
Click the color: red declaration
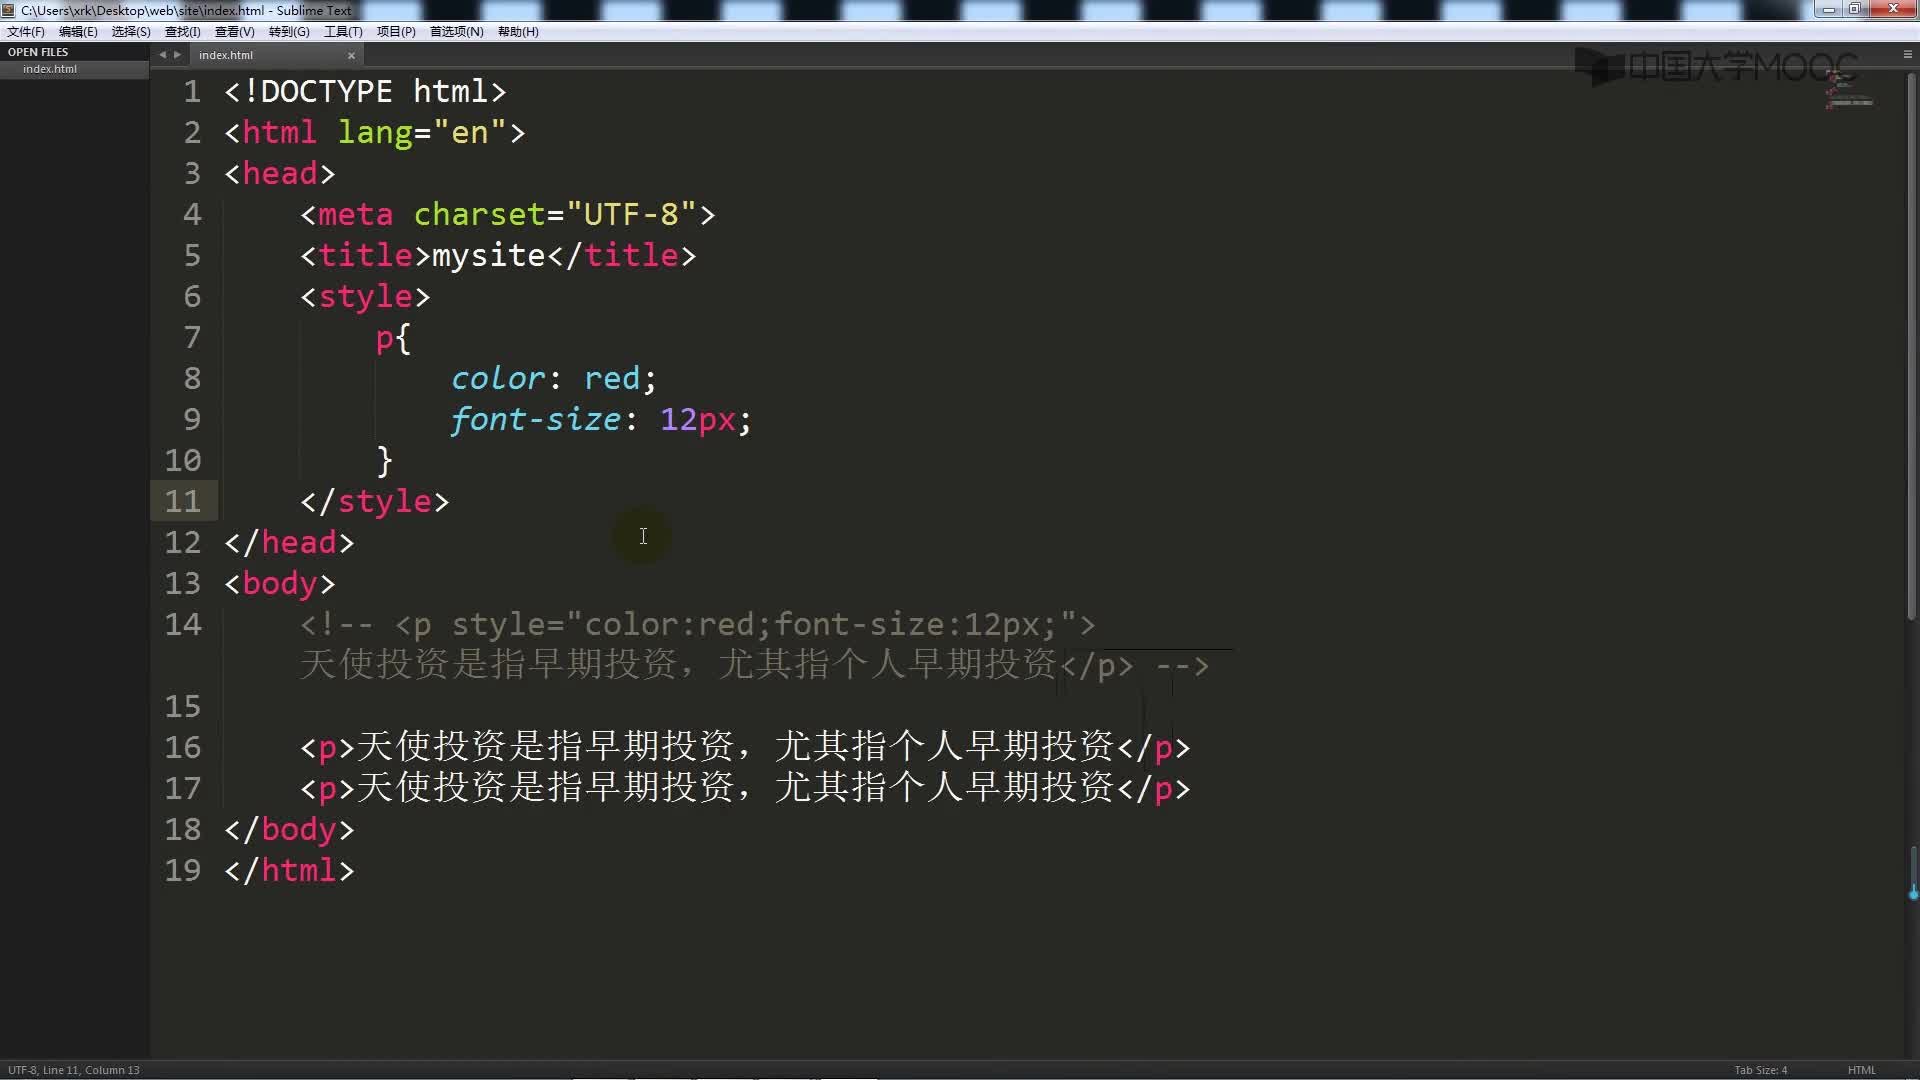point(554,378)
